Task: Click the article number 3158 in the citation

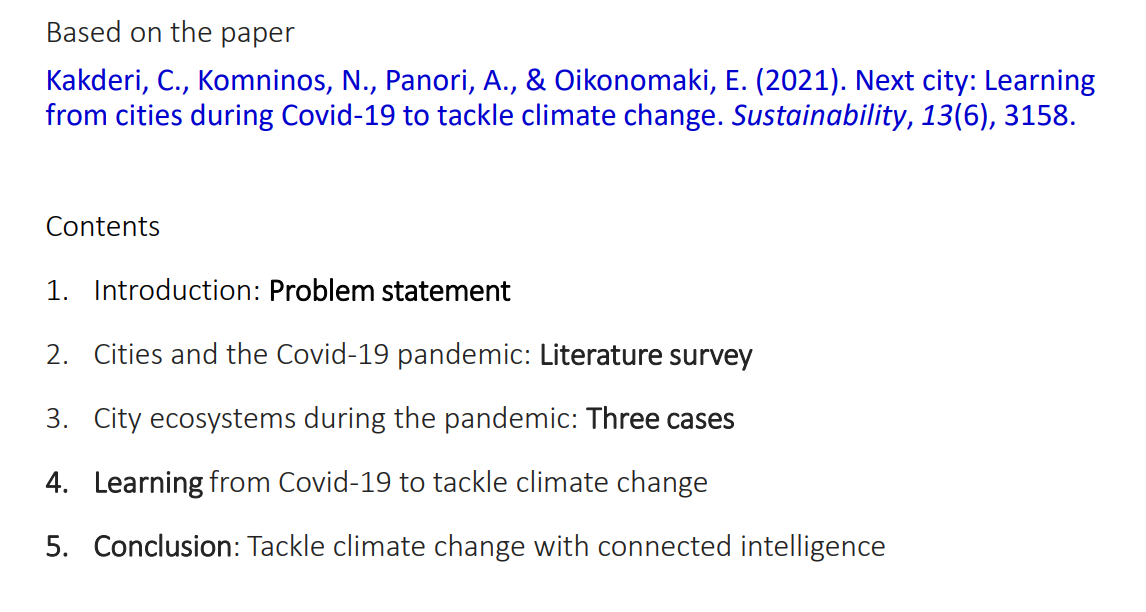Action: coord(1037,116)
